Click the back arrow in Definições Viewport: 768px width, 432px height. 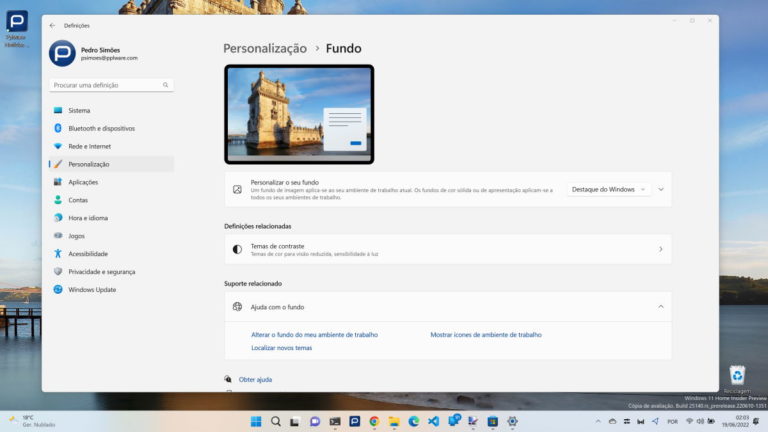(x=52, y=25)
